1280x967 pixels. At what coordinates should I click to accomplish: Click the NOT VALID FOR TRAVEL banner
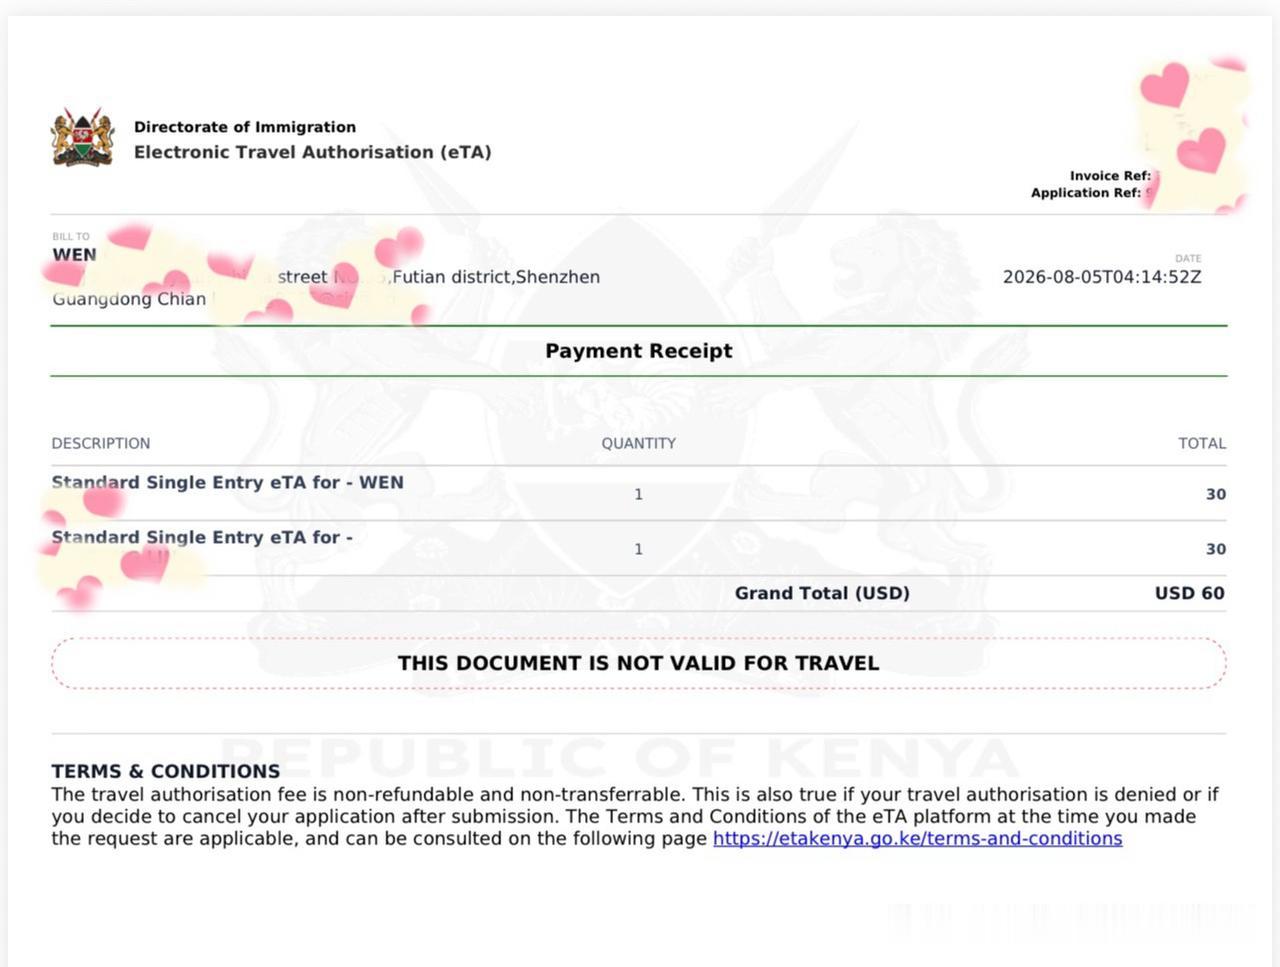639,663
